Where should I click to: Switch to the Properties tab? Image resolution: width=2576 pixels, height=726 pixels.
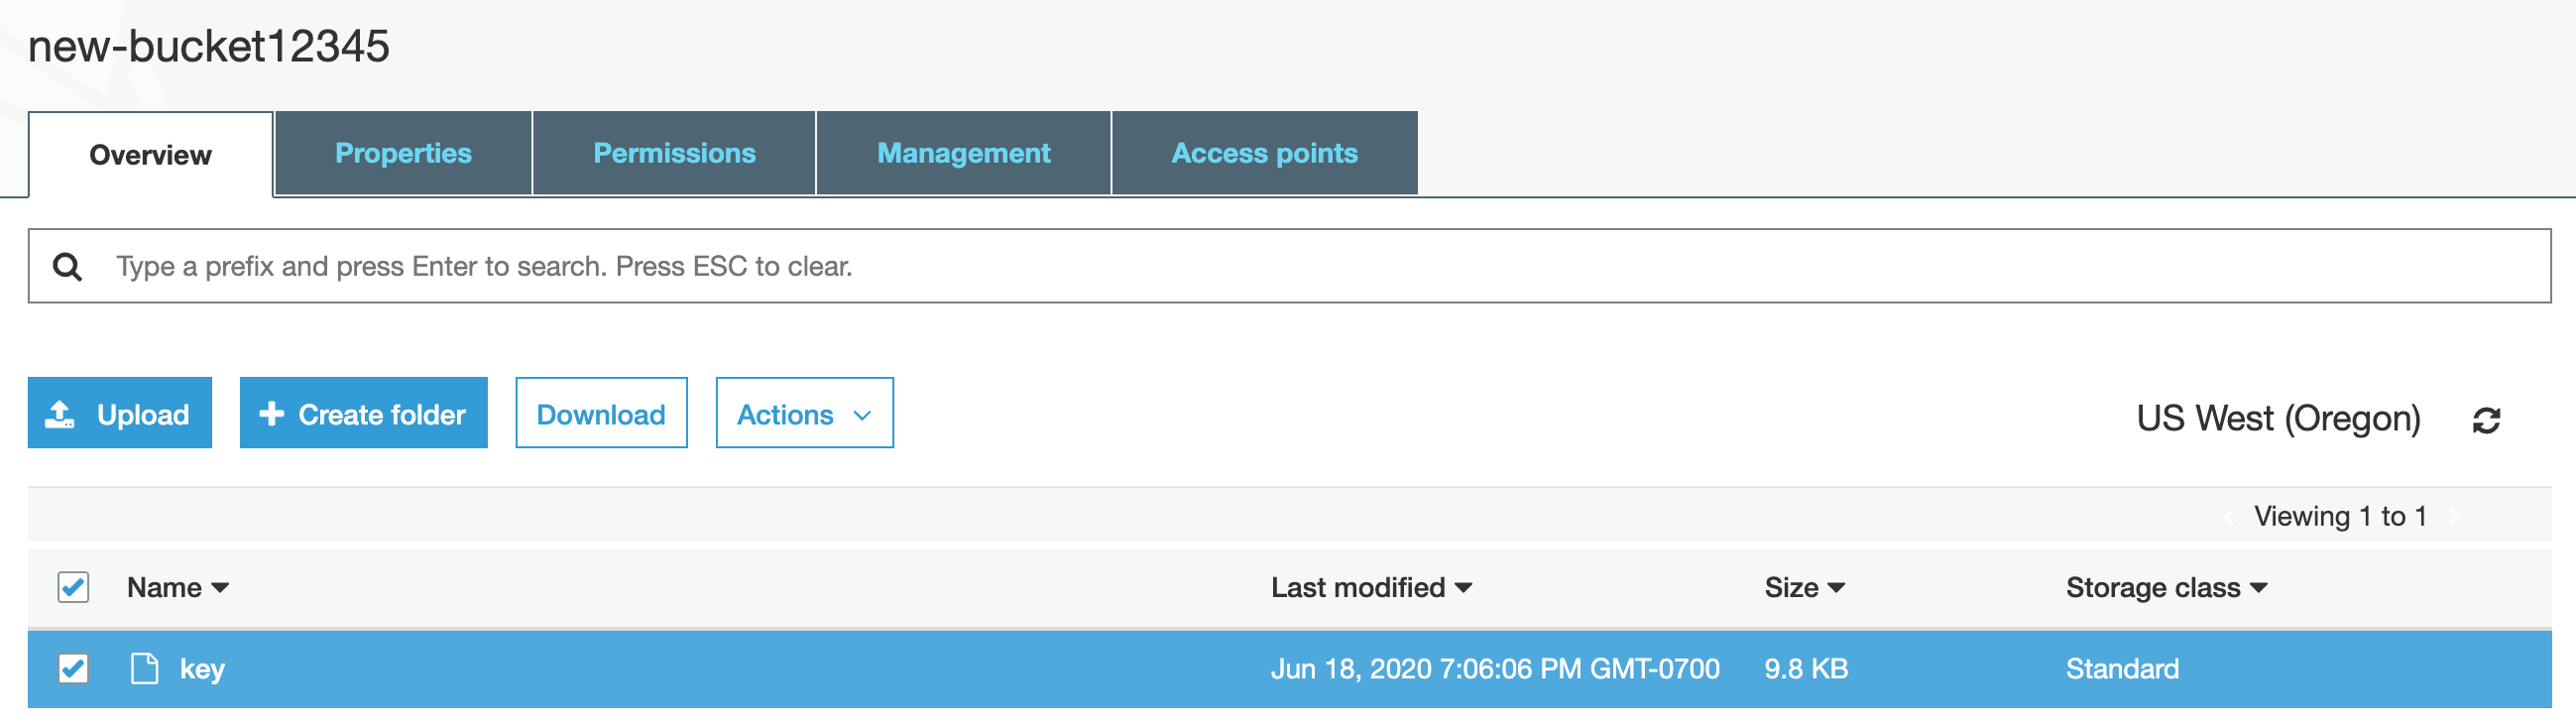tap(403, 153)
